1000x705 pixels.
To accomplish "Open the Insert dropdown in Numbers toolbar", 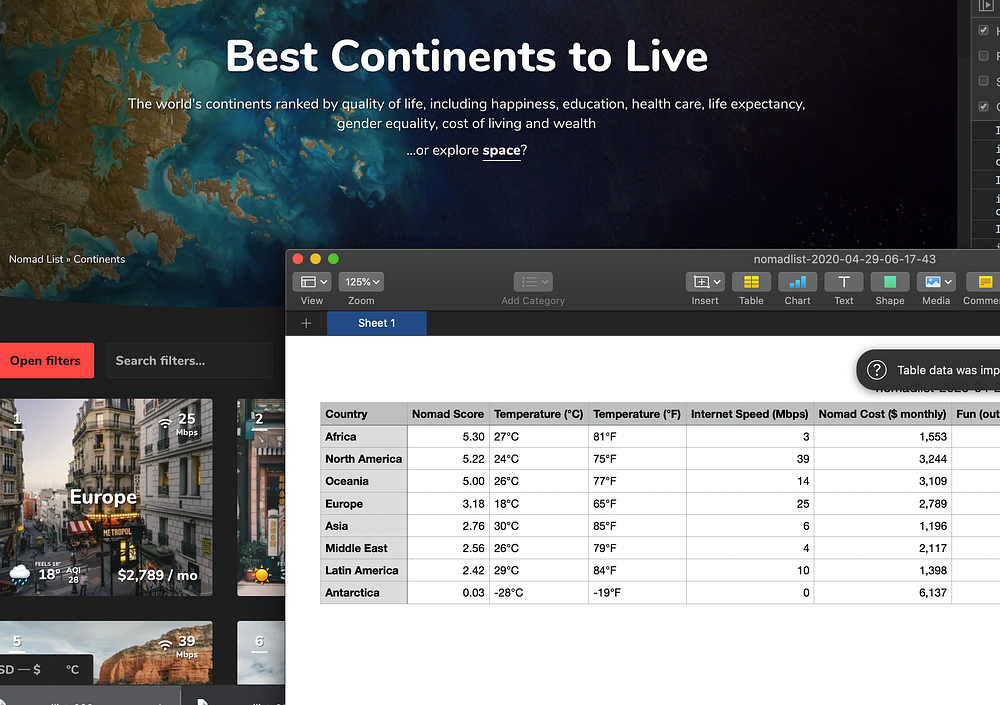I will (705, 282).
